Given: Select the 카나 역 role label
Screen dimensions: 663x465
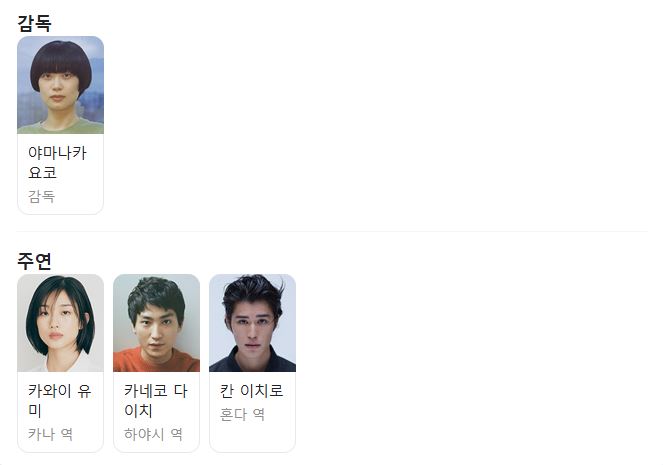Looking at the screenshot, I should click(x=50, y=434).
